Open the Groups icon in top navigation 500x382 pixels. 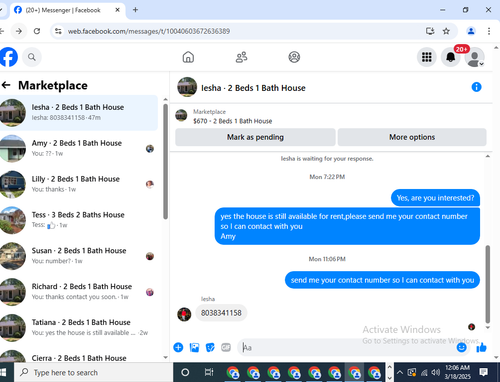[294, 57]
